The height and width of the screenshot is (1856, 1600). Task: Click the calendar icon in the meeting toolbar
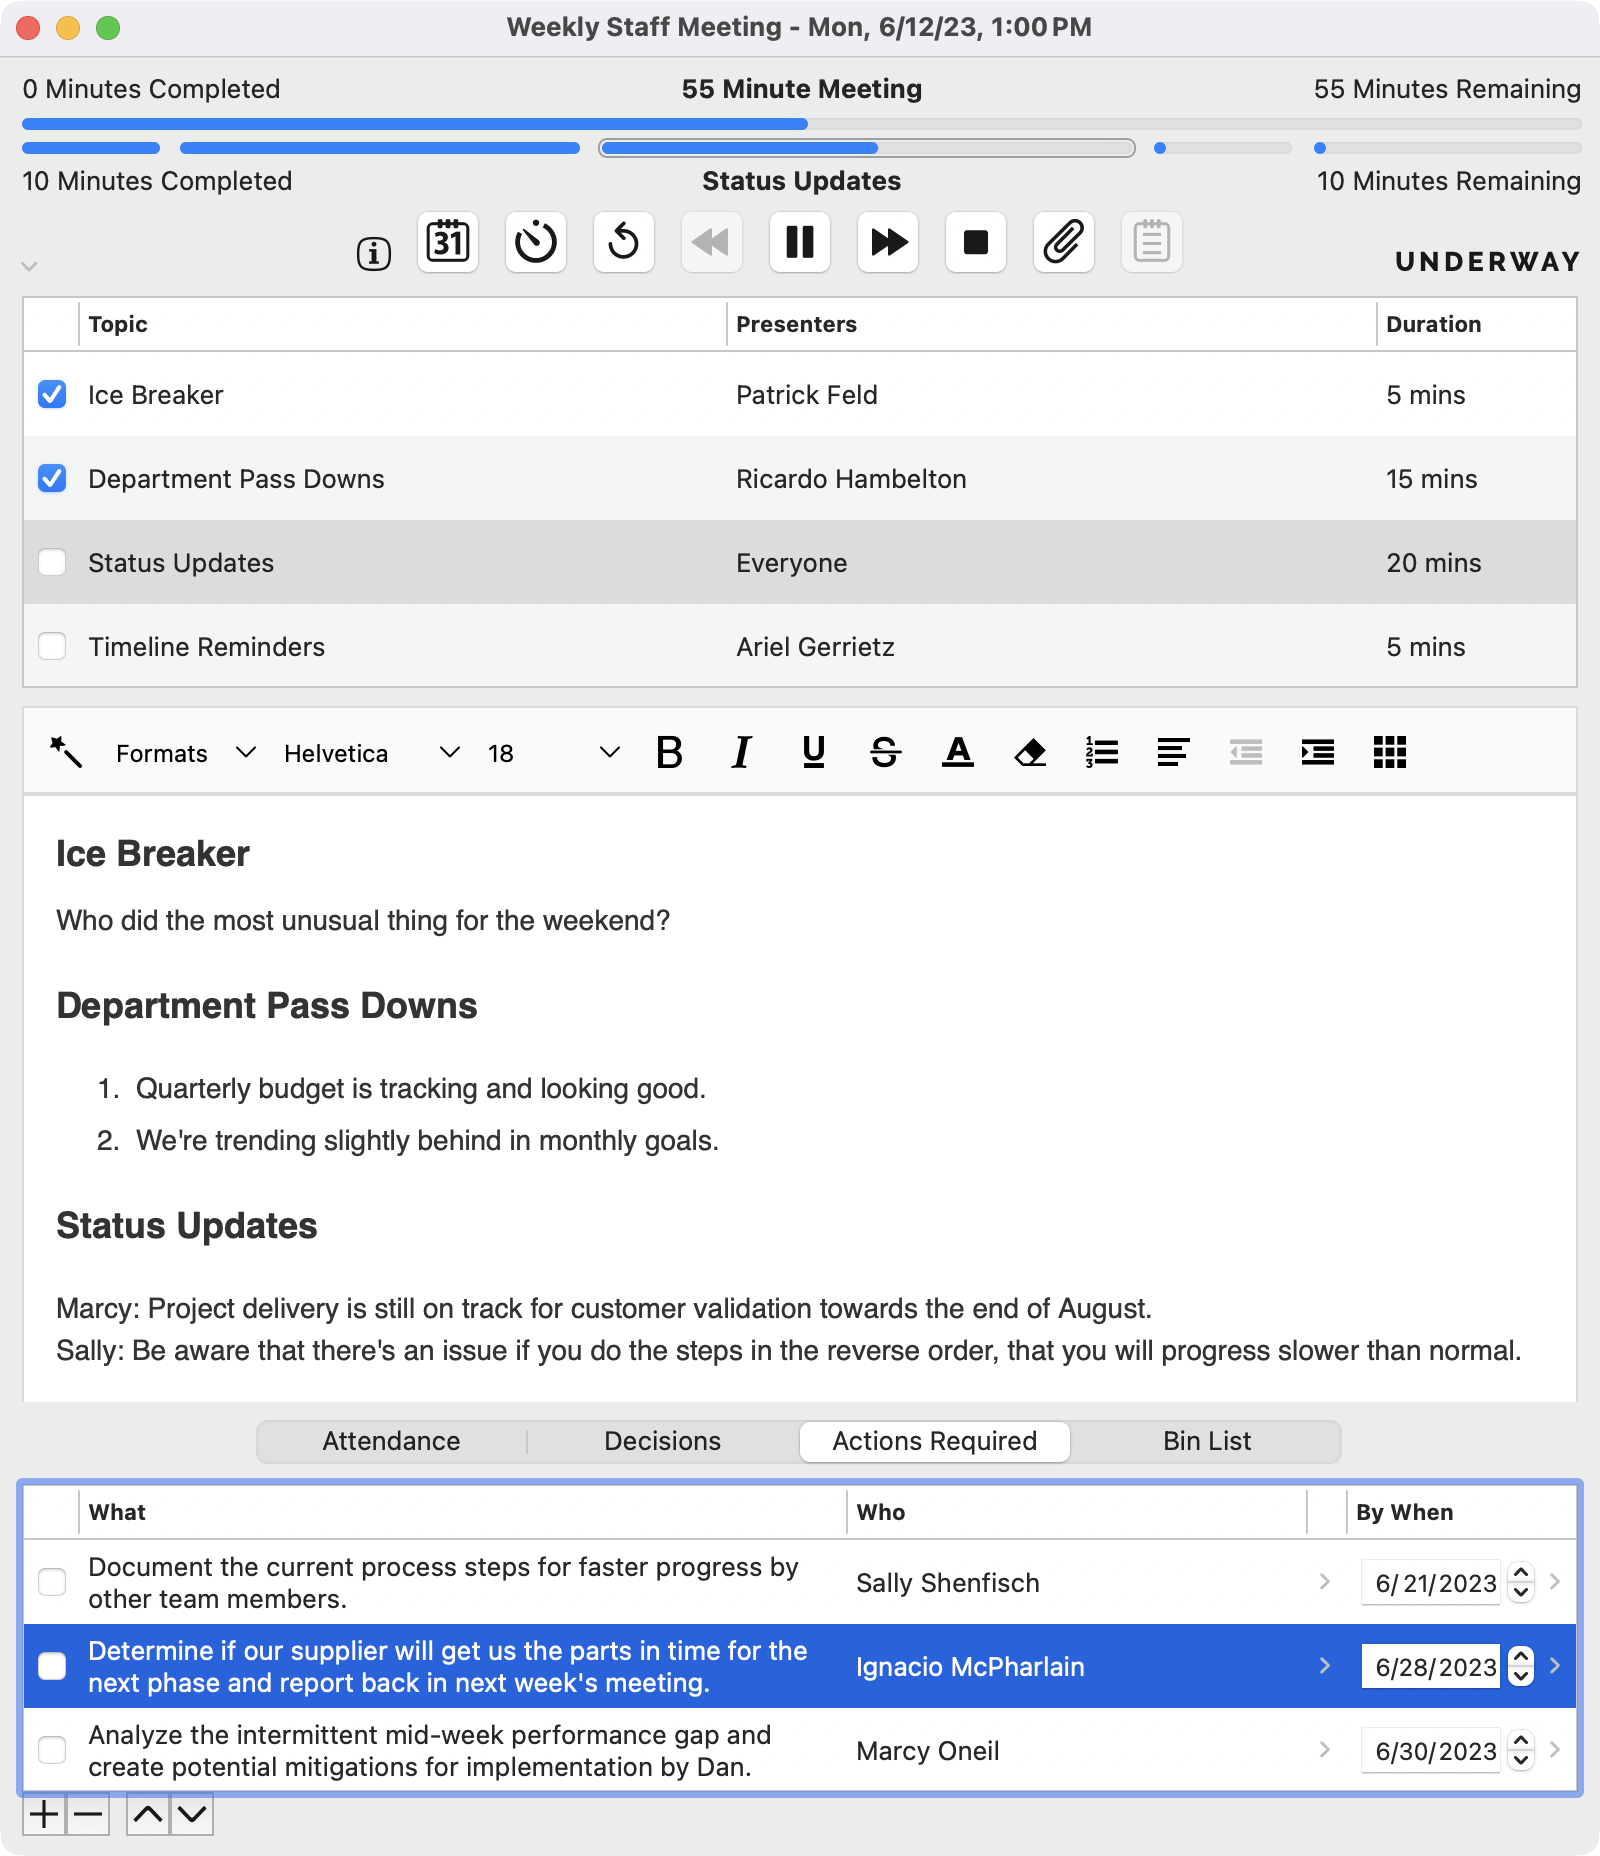[x=448, y=242]
